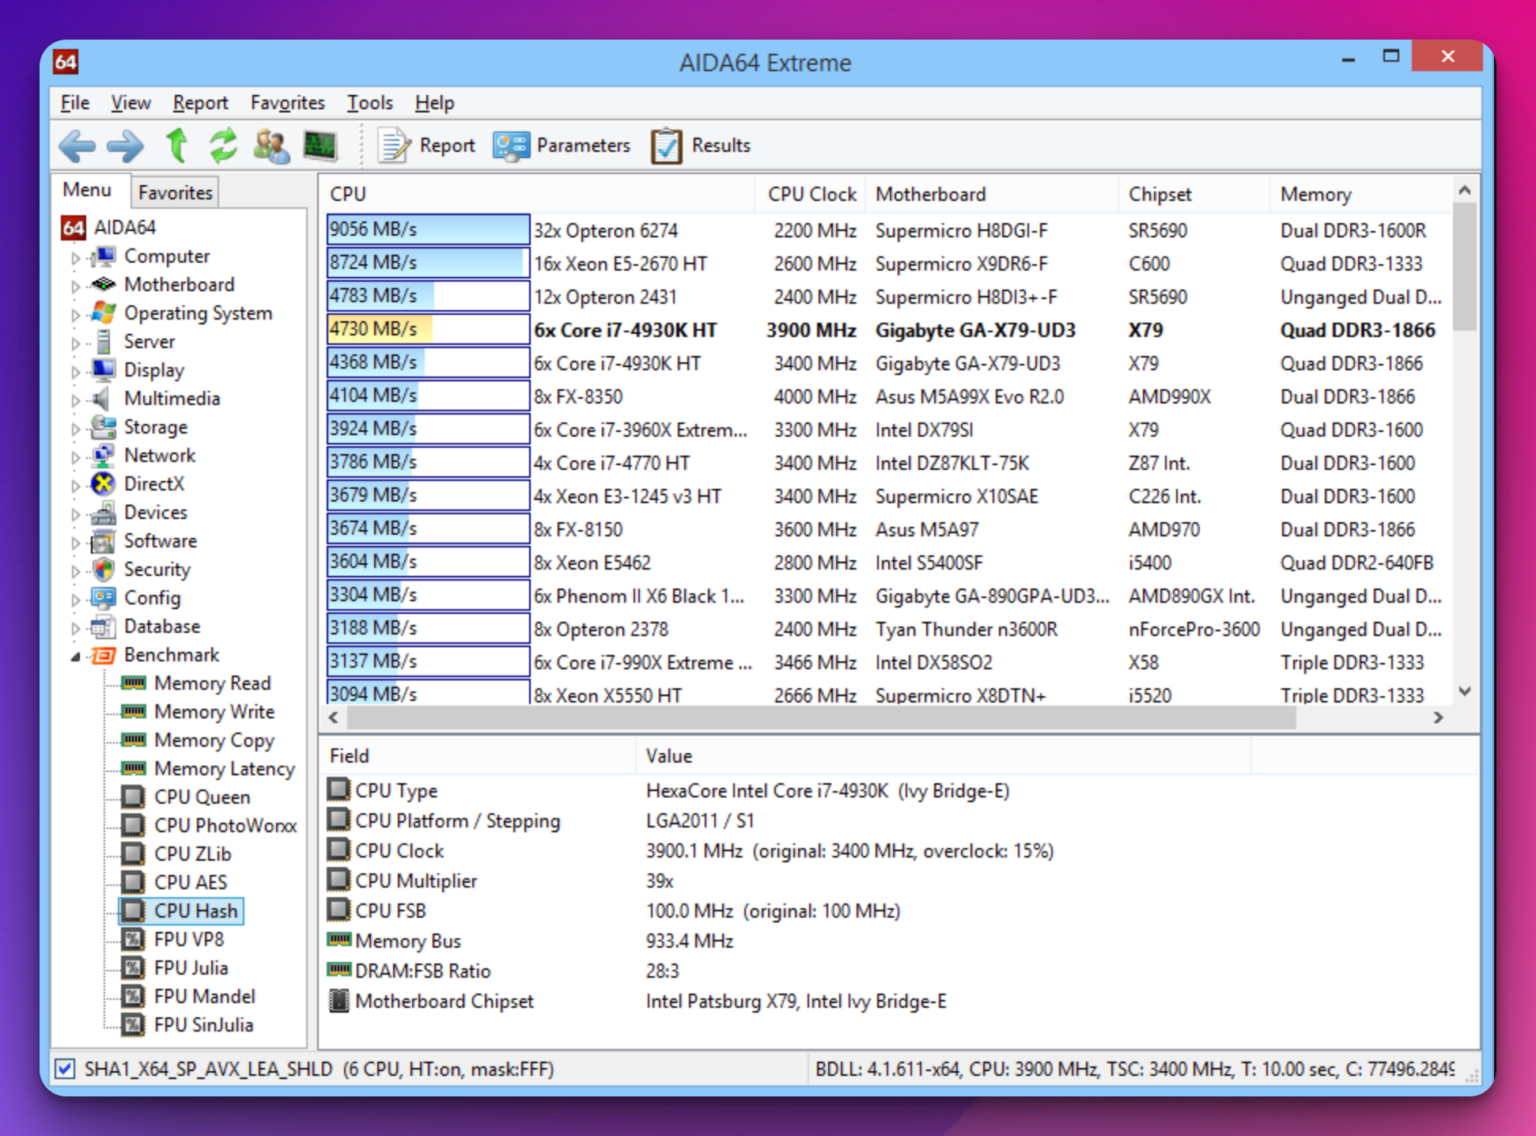Click the vertical scrollbar down arrow
Image resolution: width=1536 pixels, height=1136 pixels.
coord(1464,691)
